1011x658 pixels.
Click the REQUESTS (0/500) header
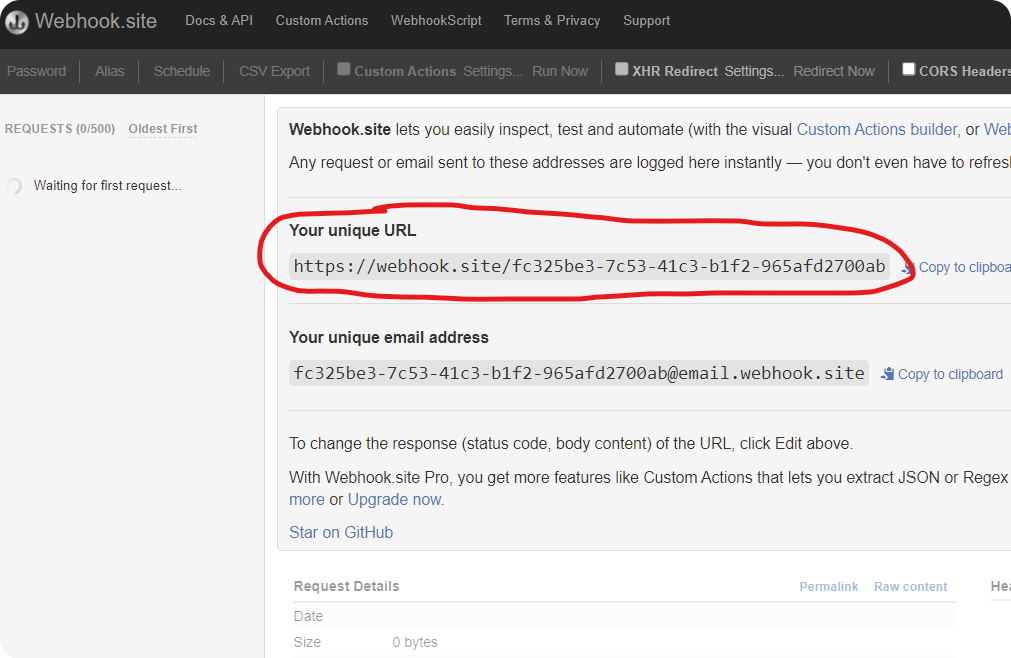(59, 129)
